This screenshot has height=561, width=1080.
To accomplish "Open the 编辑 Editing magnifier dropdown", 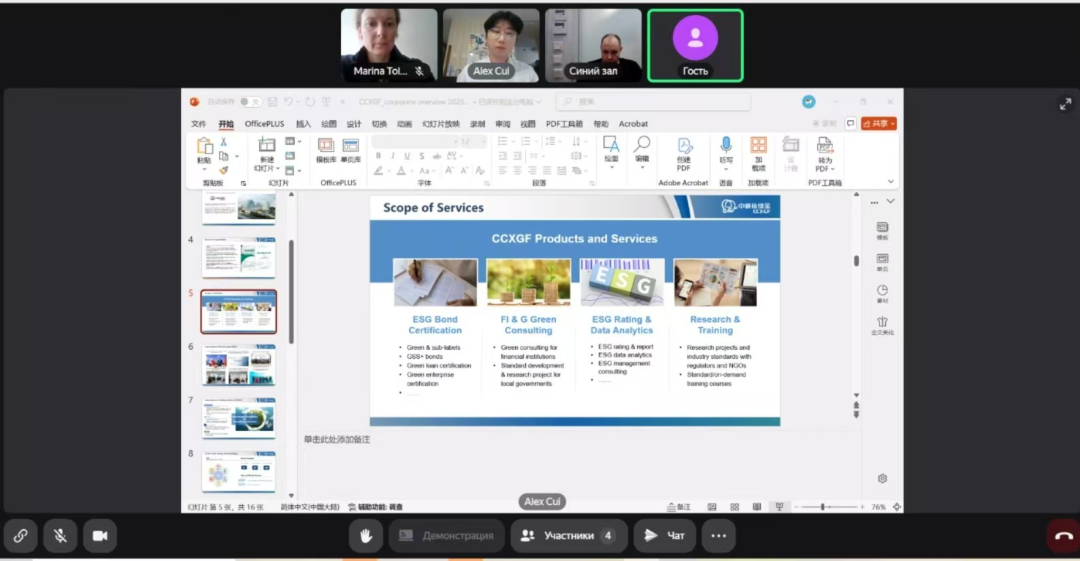I will 642,152.
